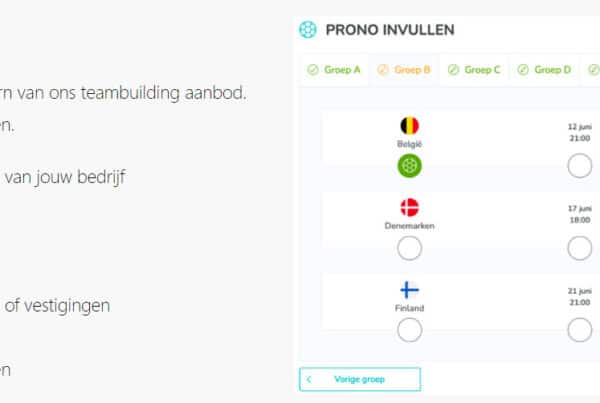Select the circle below 17 juni 18:00
Image resolution: width=600 pixels, height=403 pixels.
(580, 248)
